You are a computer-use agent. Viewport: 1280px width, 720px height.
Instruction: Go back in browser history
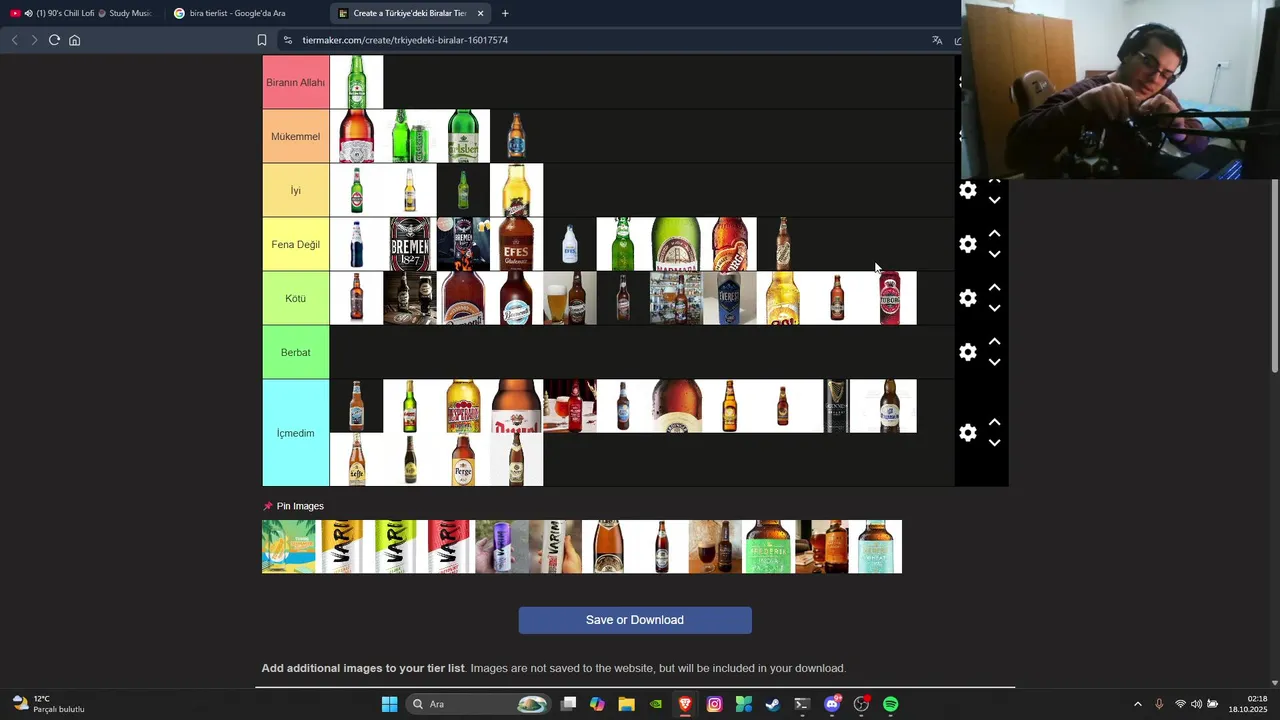[x=14, y=40]
